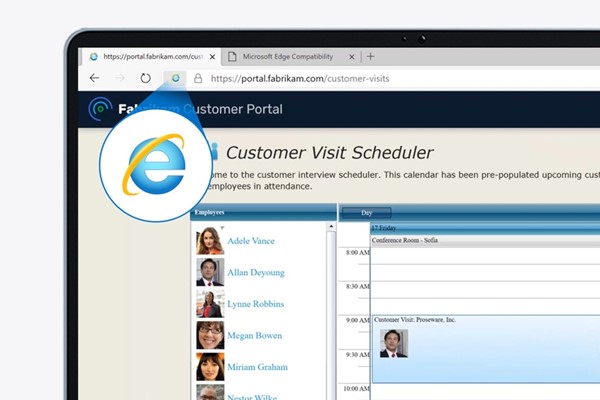This screenshot has height=400, width=600.
Task: Click Lynne Robbins' photo thumbnail
Action: click(210, 304)
